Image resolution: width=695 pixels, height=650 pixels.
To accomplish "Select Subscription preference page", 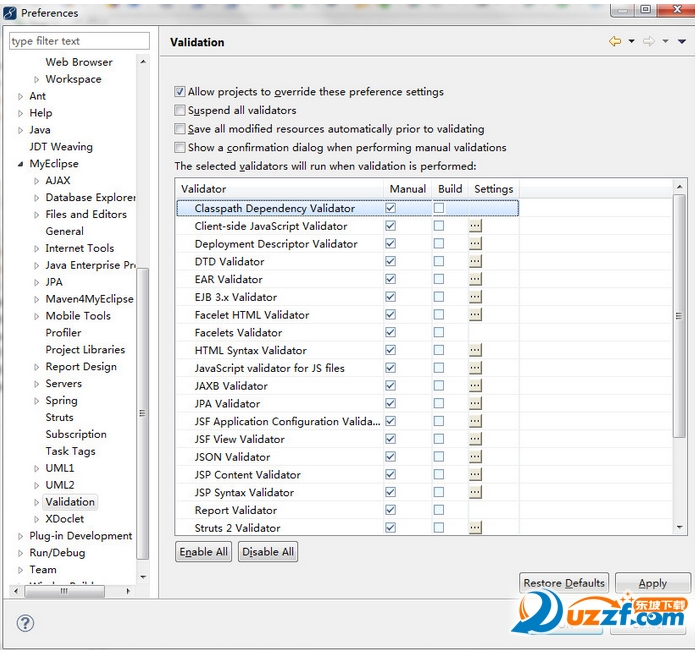I will 76,434.
